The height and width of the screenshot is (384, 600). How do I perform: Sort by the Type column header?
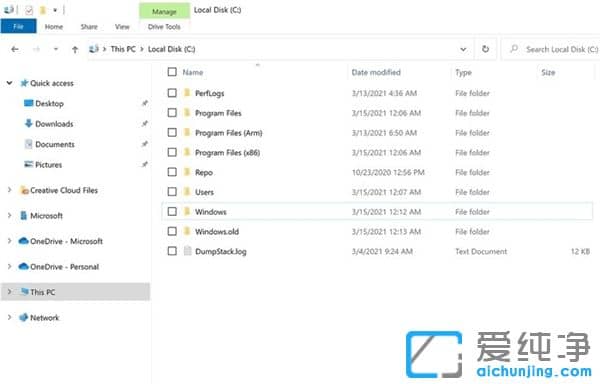click(x=463, y=72)
